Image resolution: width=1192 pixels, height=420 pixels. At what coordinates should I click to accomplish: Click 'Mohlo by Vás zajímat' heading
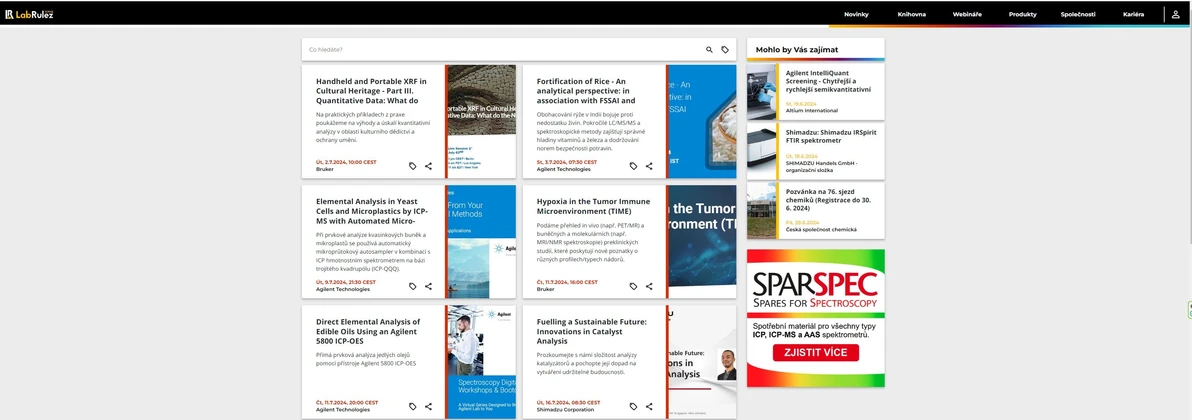[x=797, y=49]
